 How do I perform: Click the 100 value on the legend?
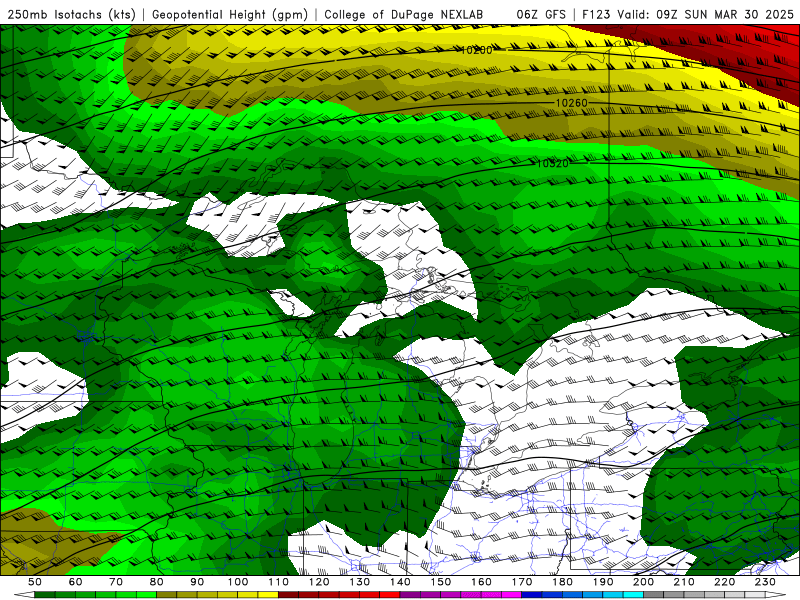pyautogui.click(x=238, y=582)
